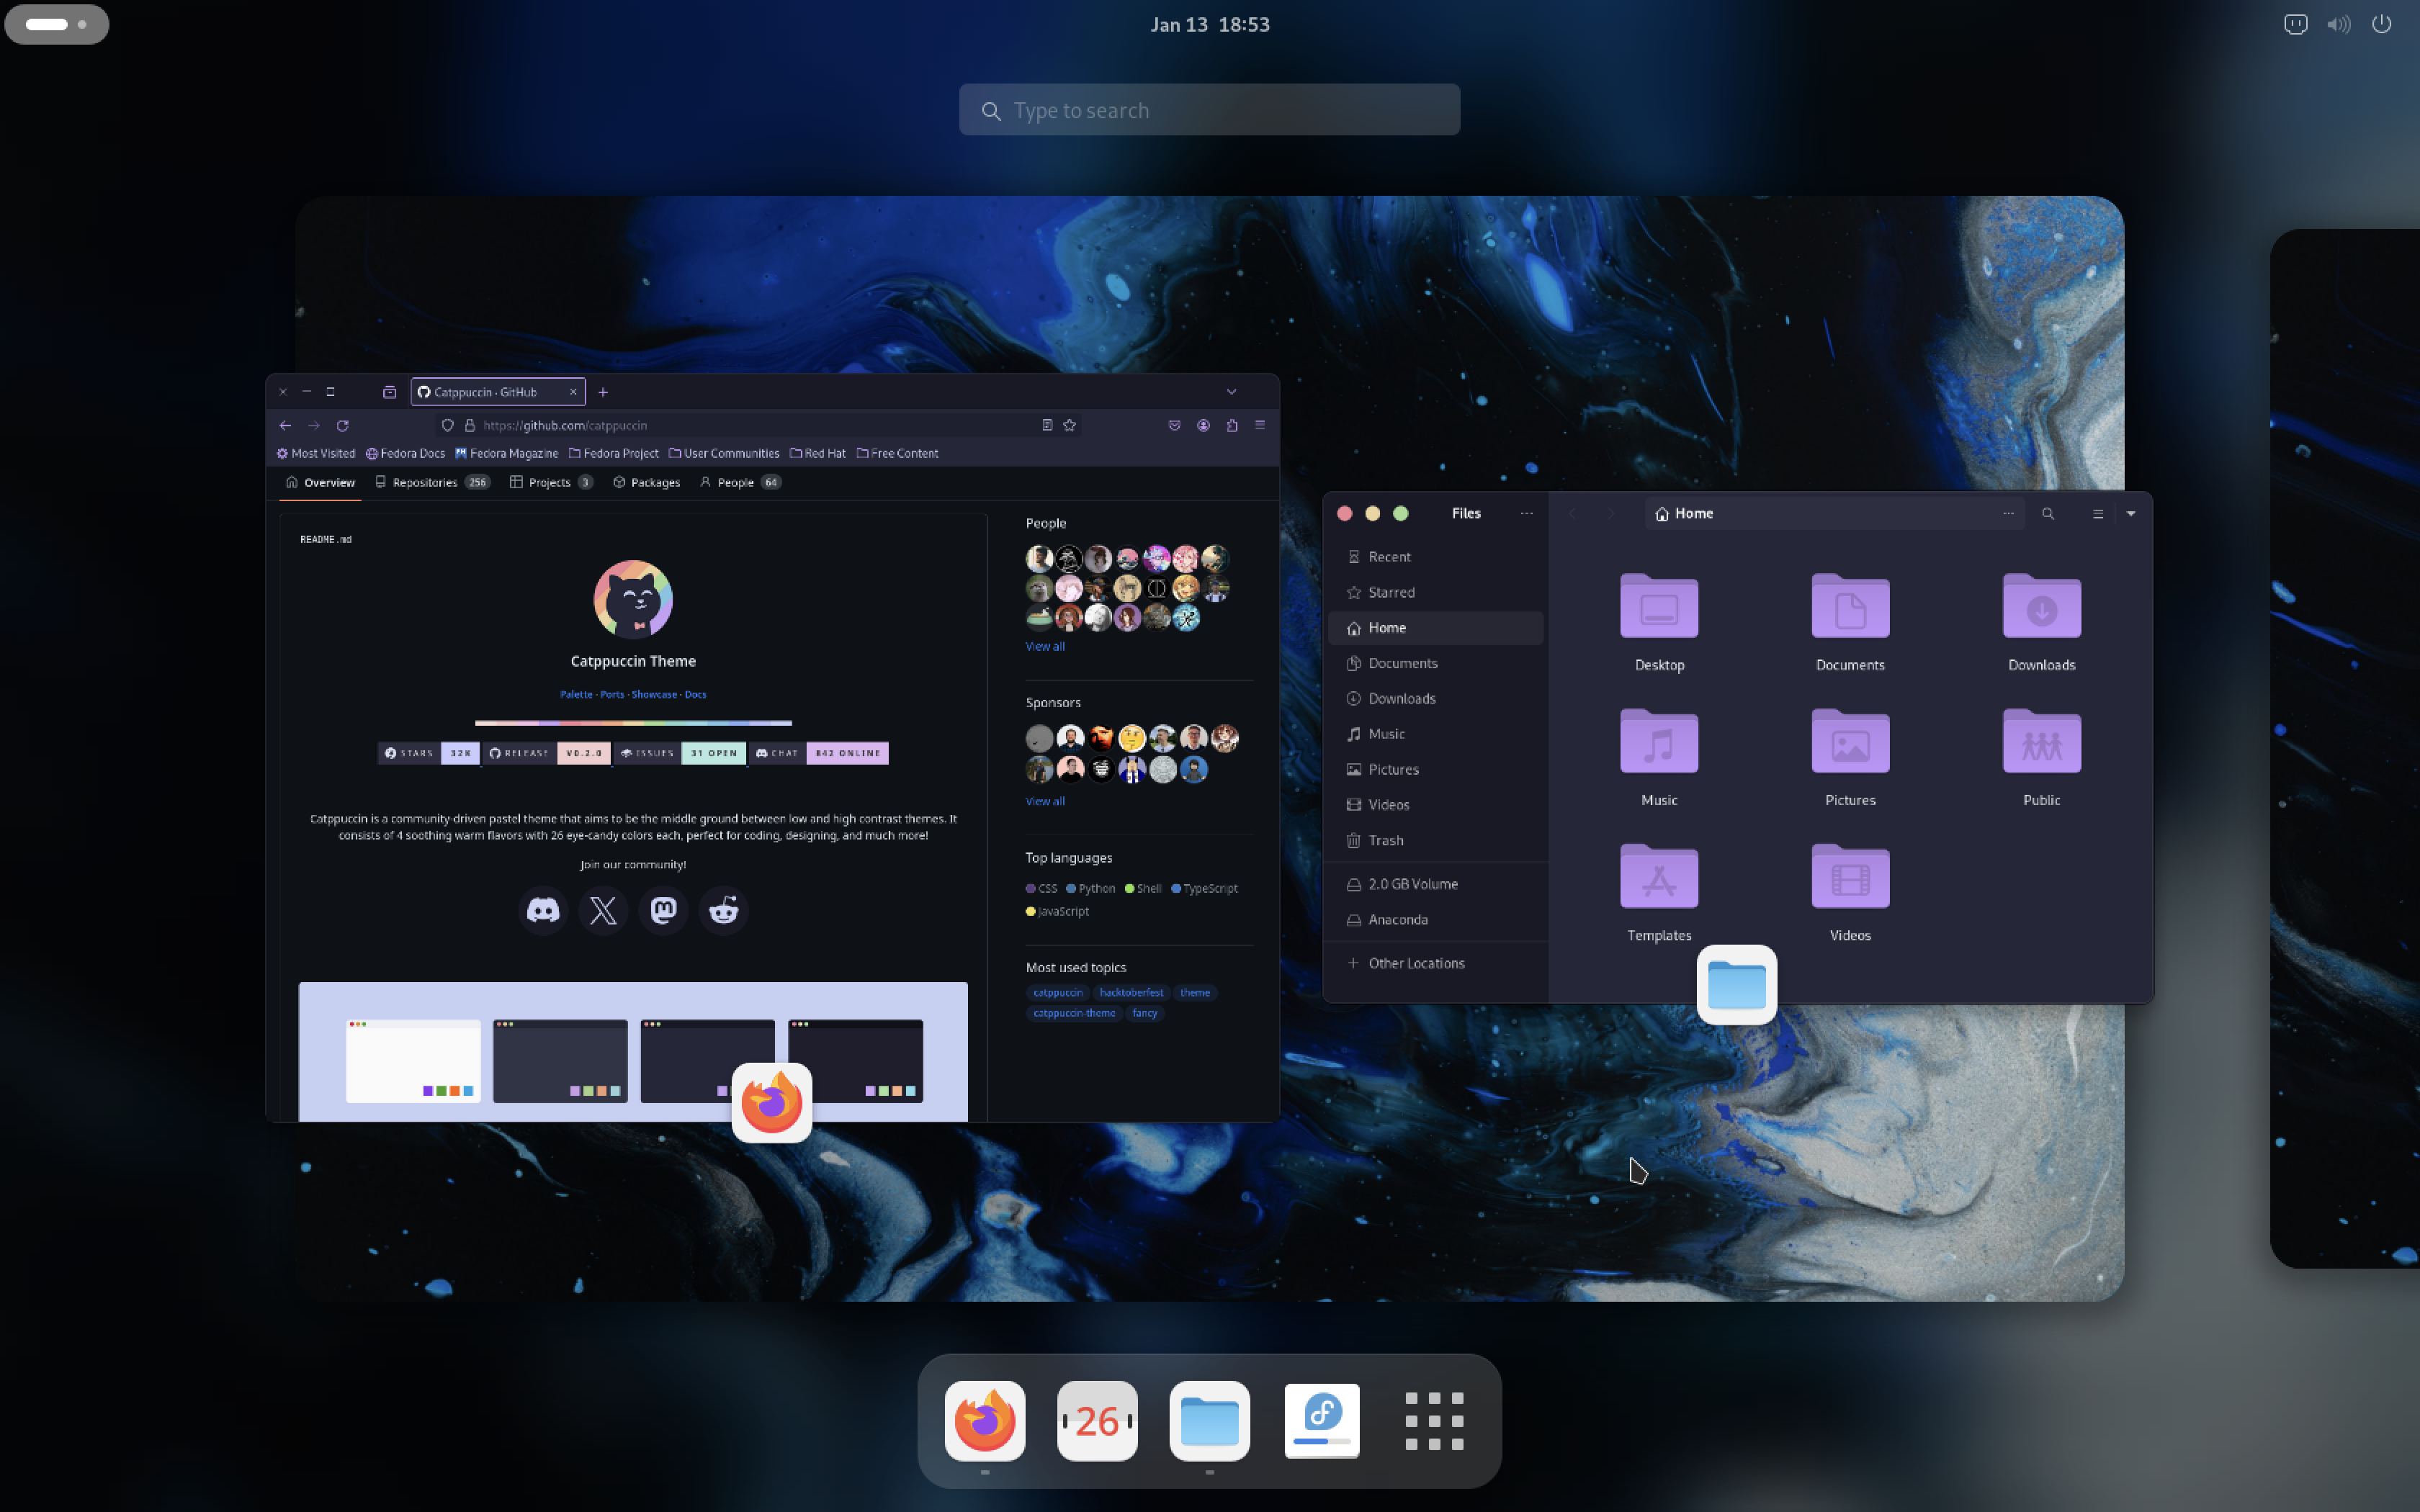Click the Home path bar in Files

(1835, 513)
